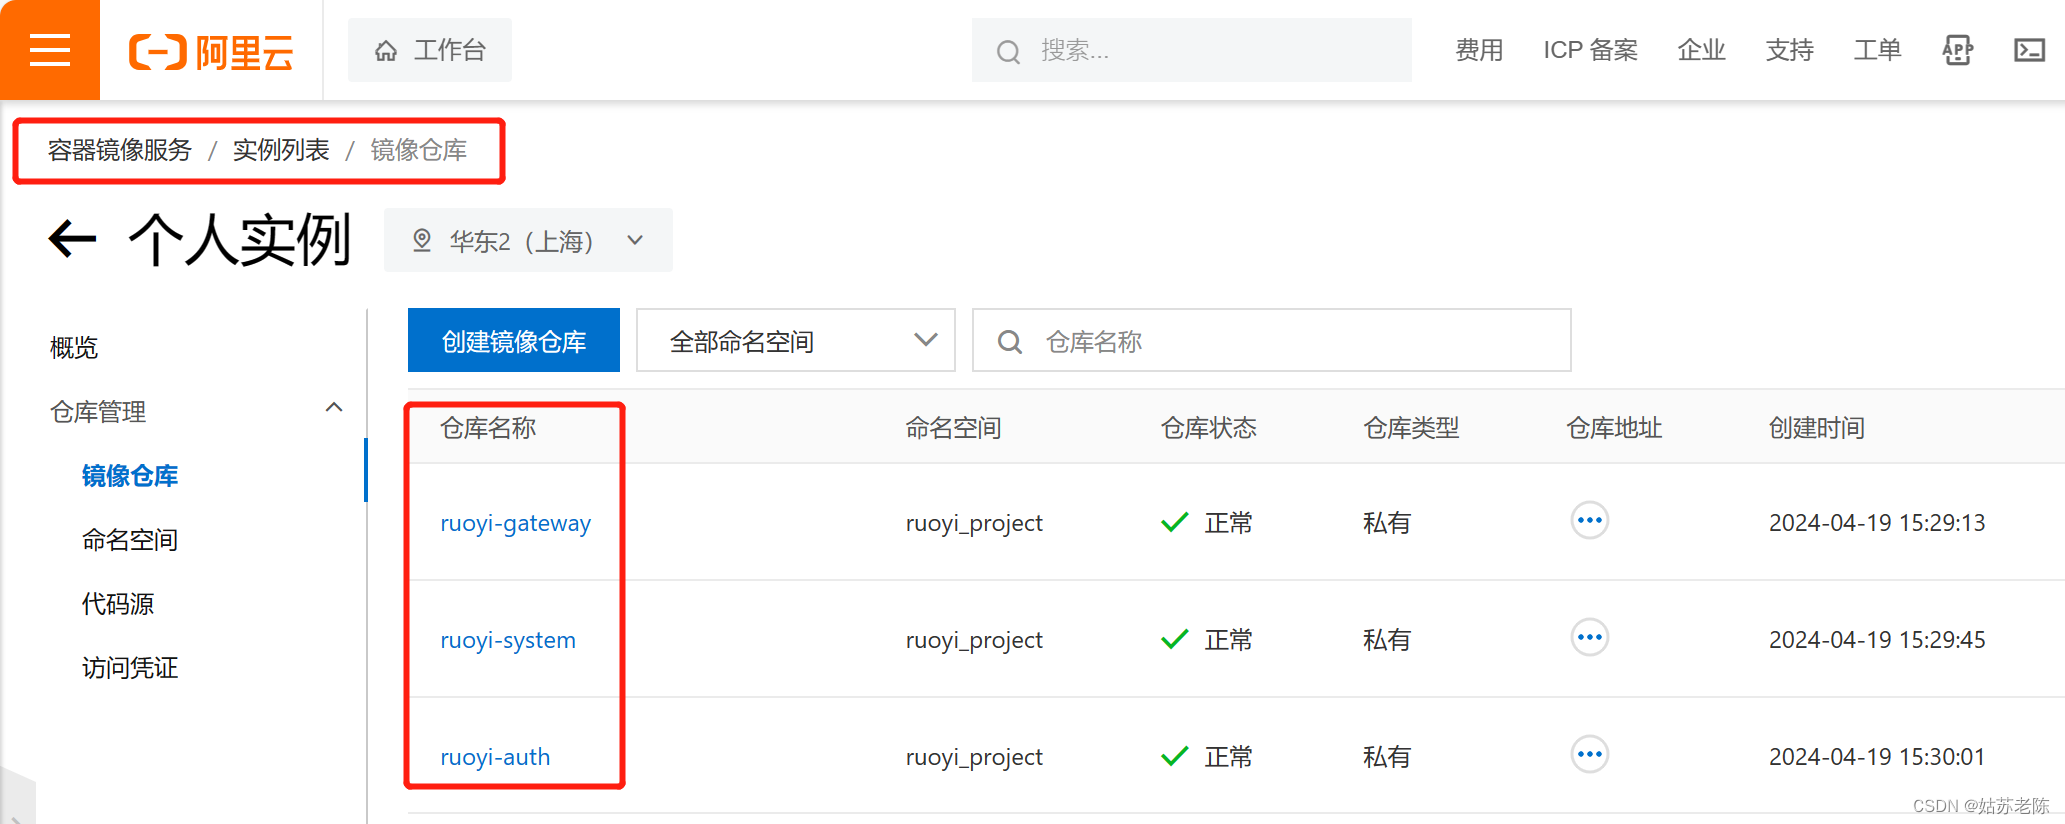The width and height of the screenshot is (2065, 824).
Task: Click creation time 2024-04-19 15:29:45
Action: click(1877, 640)
